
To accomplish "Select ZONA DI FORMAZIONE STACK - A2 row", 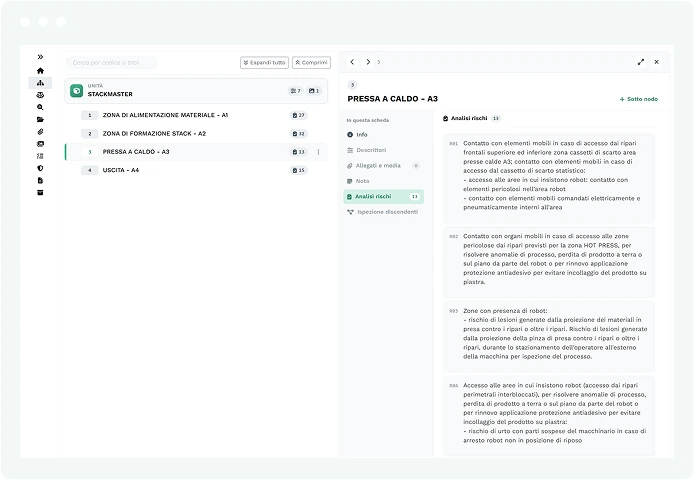I will (196, 133).
